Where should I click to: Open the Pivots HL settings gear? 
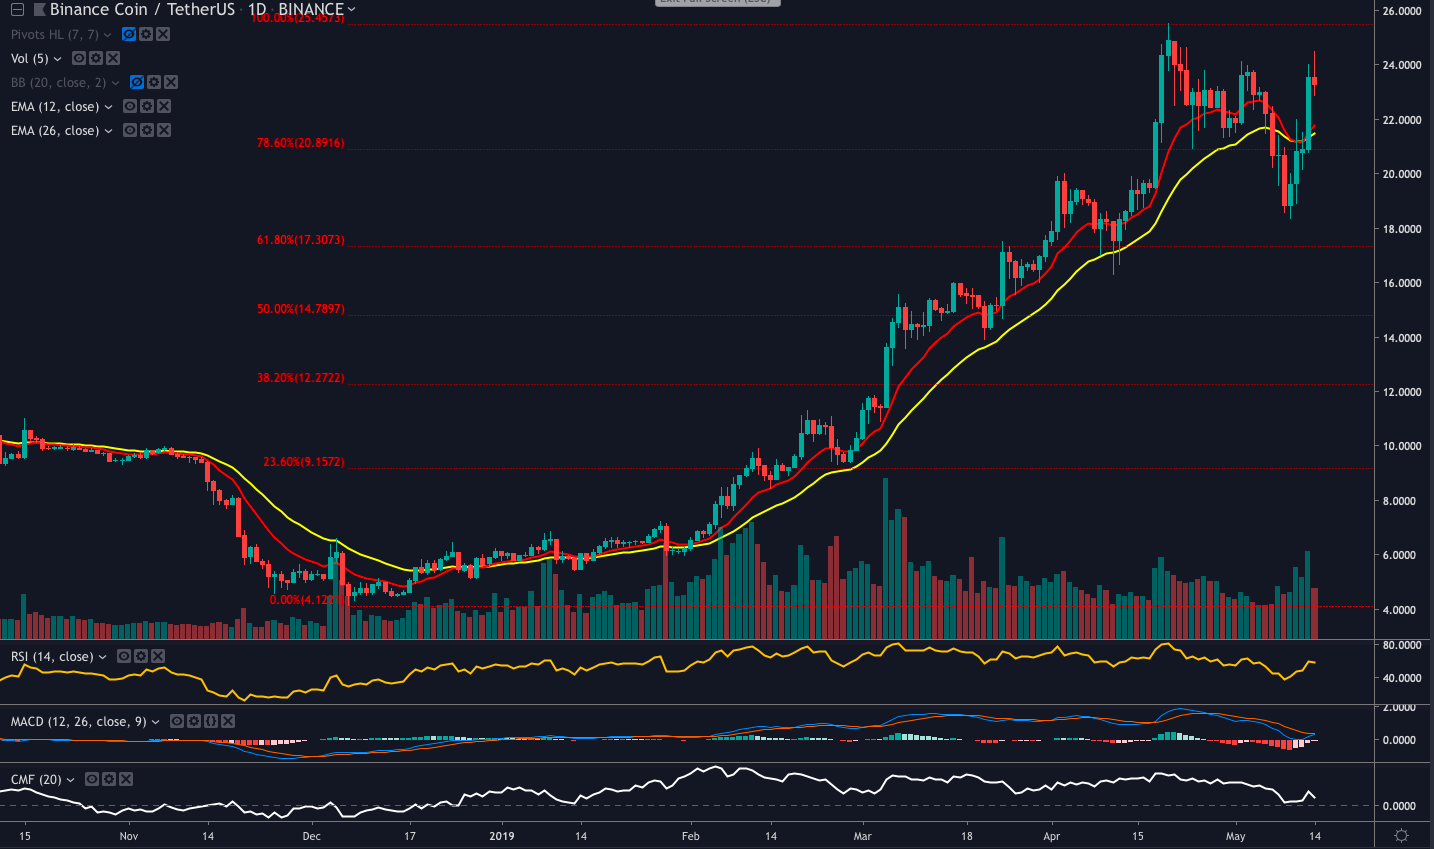point(146,35)
